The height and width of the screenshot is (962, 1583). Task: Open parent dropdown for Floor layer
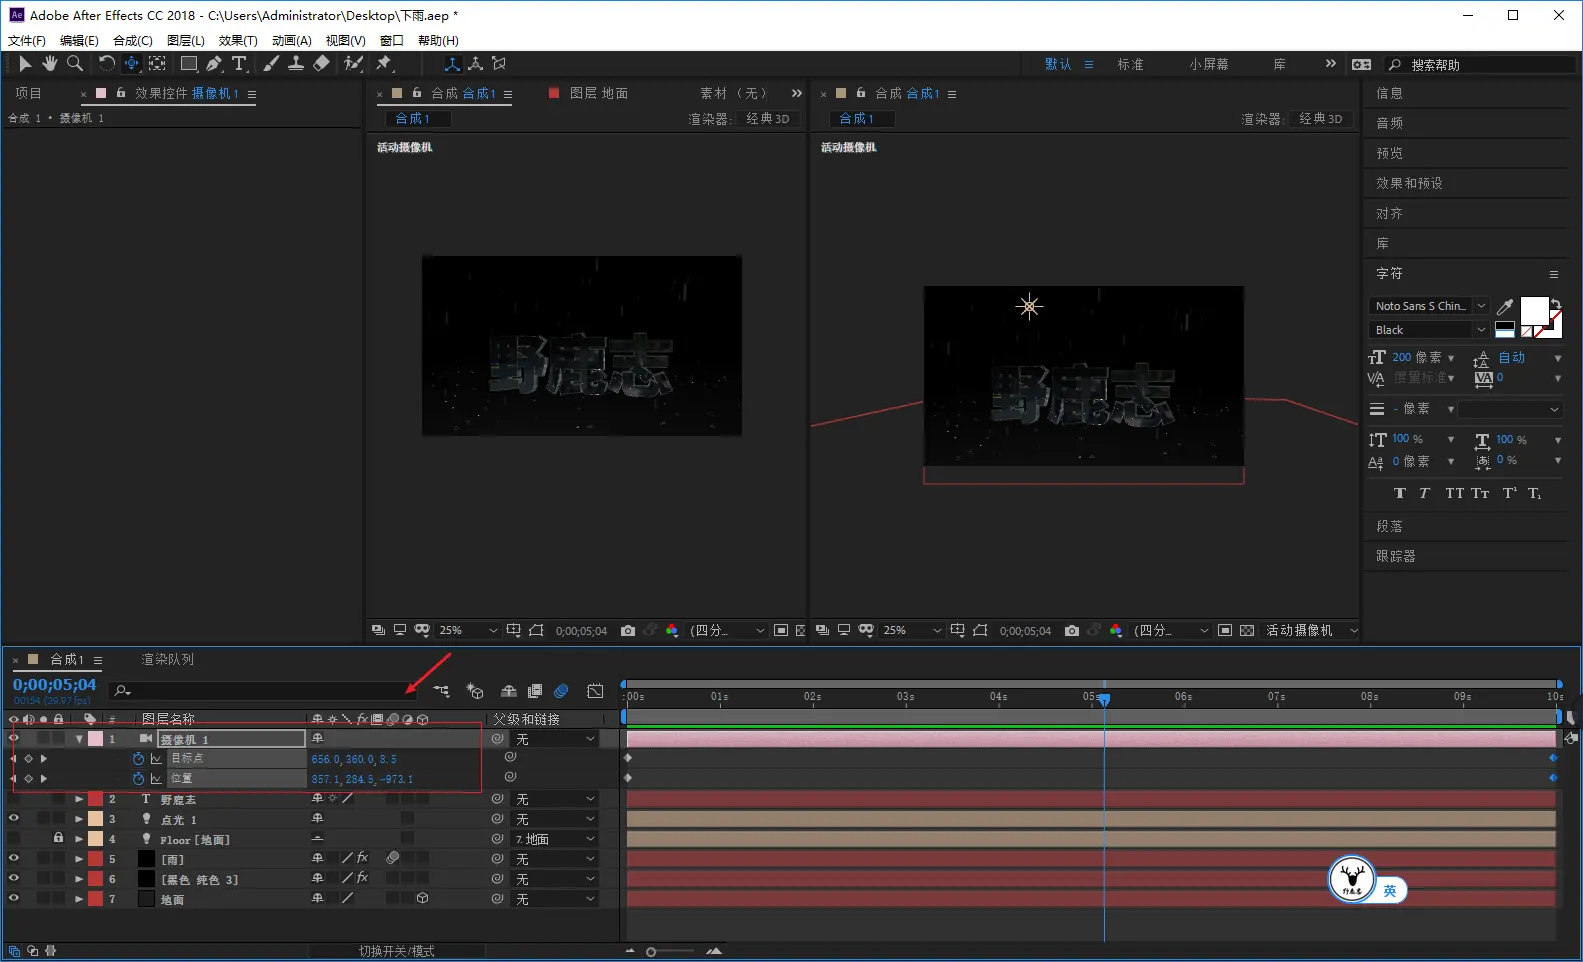coord(555,839)
